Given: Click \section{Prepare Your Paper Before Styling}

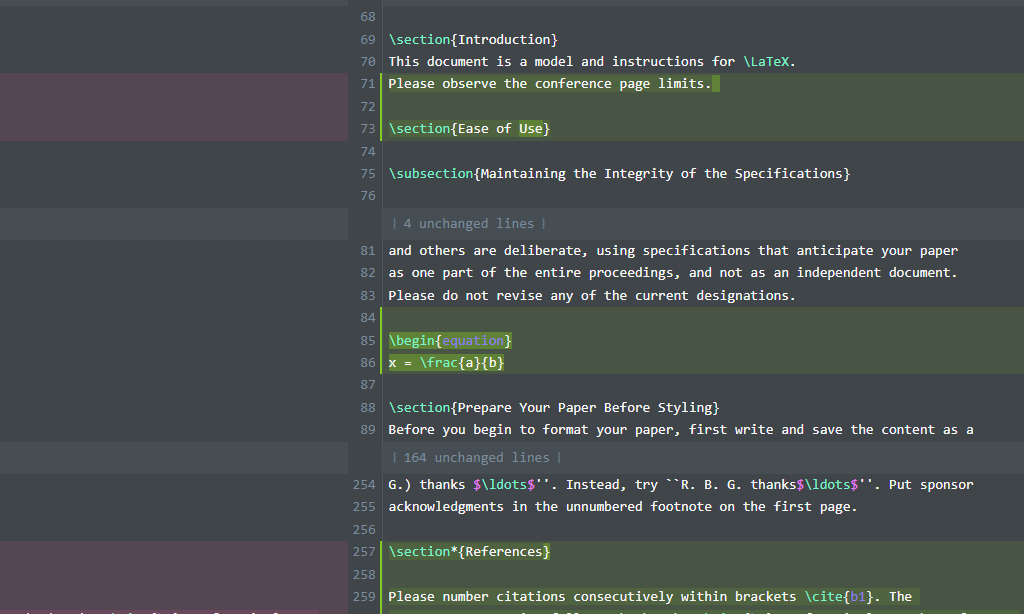Looking at the screenshot, I should [554, 407].
